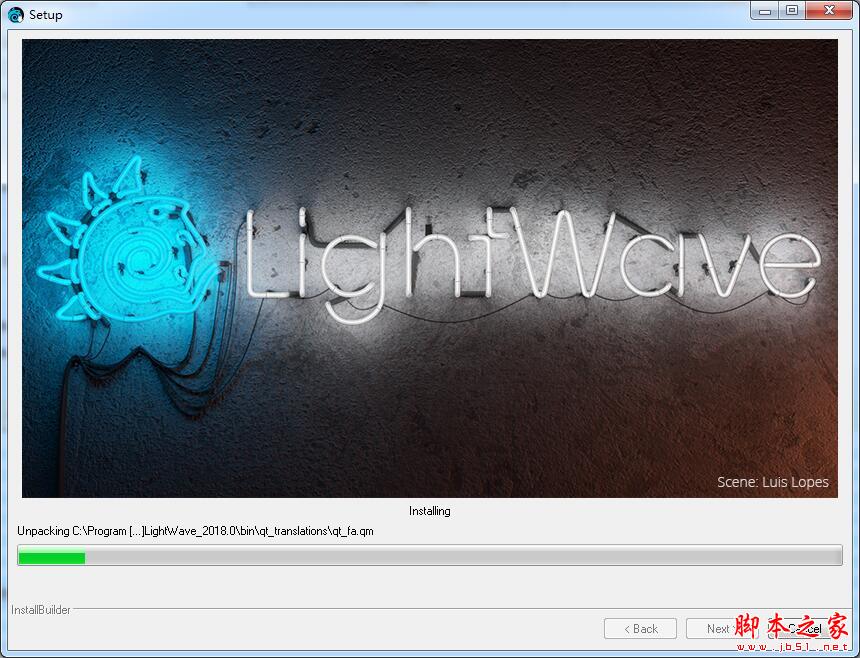The width and height of the screenshot is (860, 658).
Task: Click the 'InstallBuilder' label
Action: 41,610
